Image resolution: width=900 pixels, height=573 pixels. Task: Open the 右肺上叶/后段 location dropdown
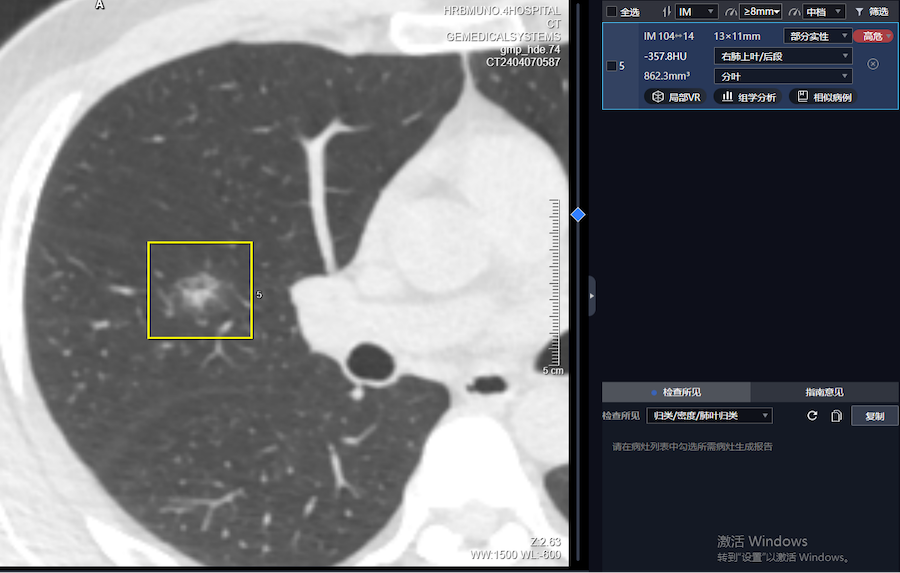(x=782, y=56)
